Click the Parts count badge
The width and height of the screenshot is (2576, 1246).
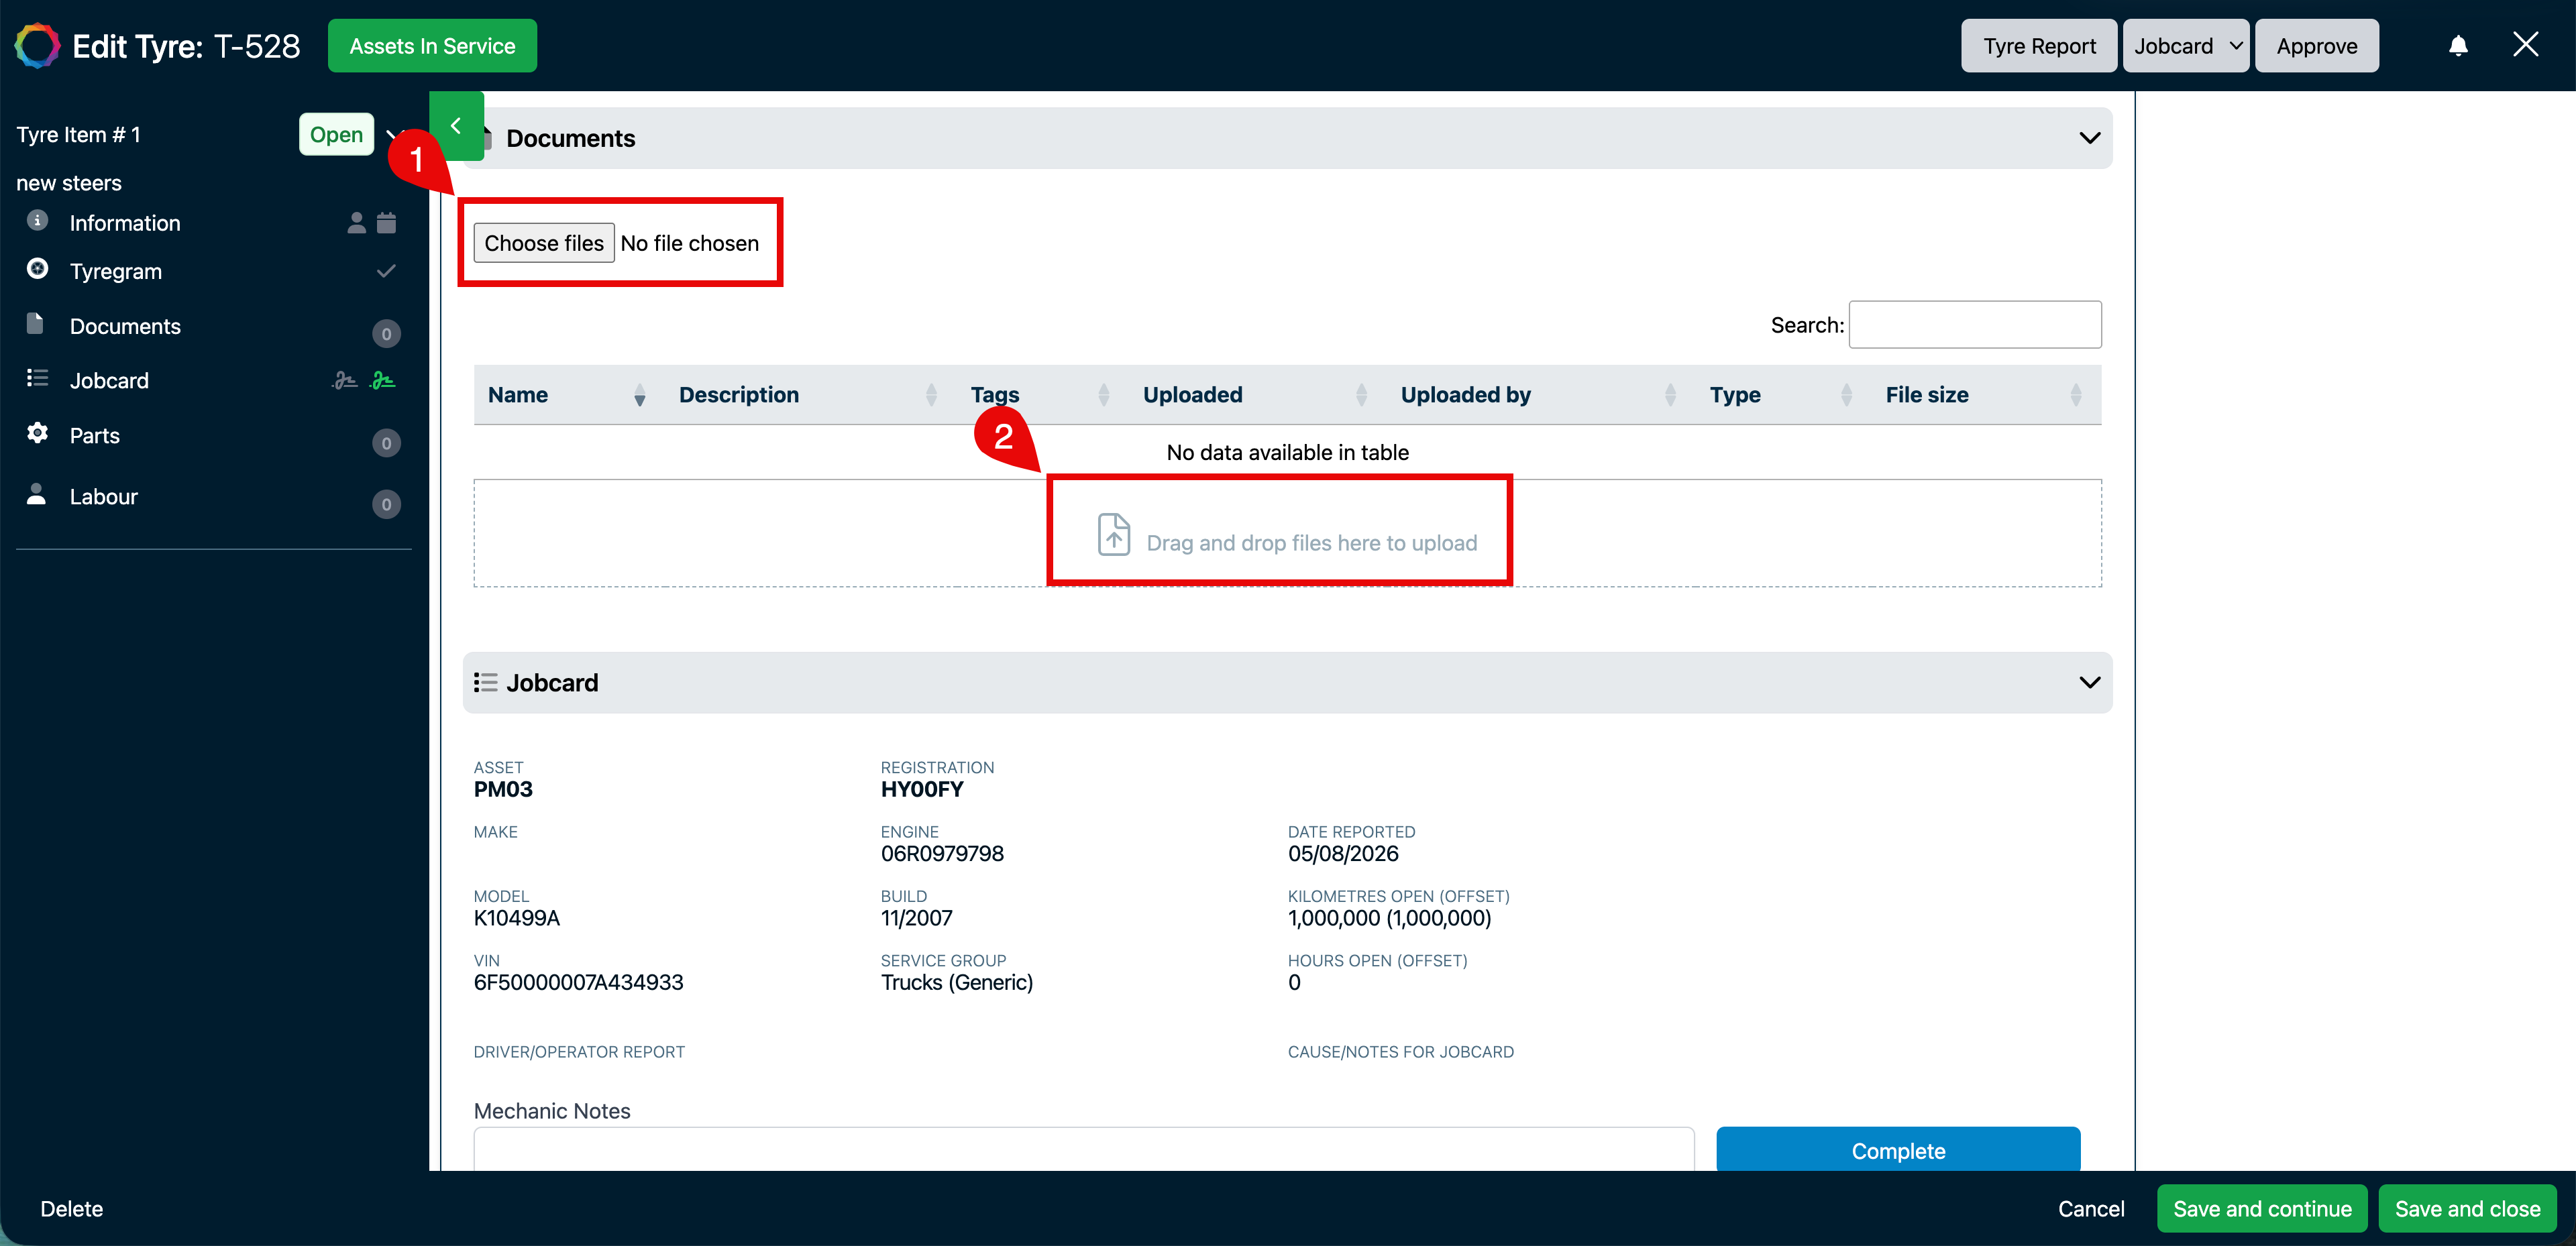(386, 443)
